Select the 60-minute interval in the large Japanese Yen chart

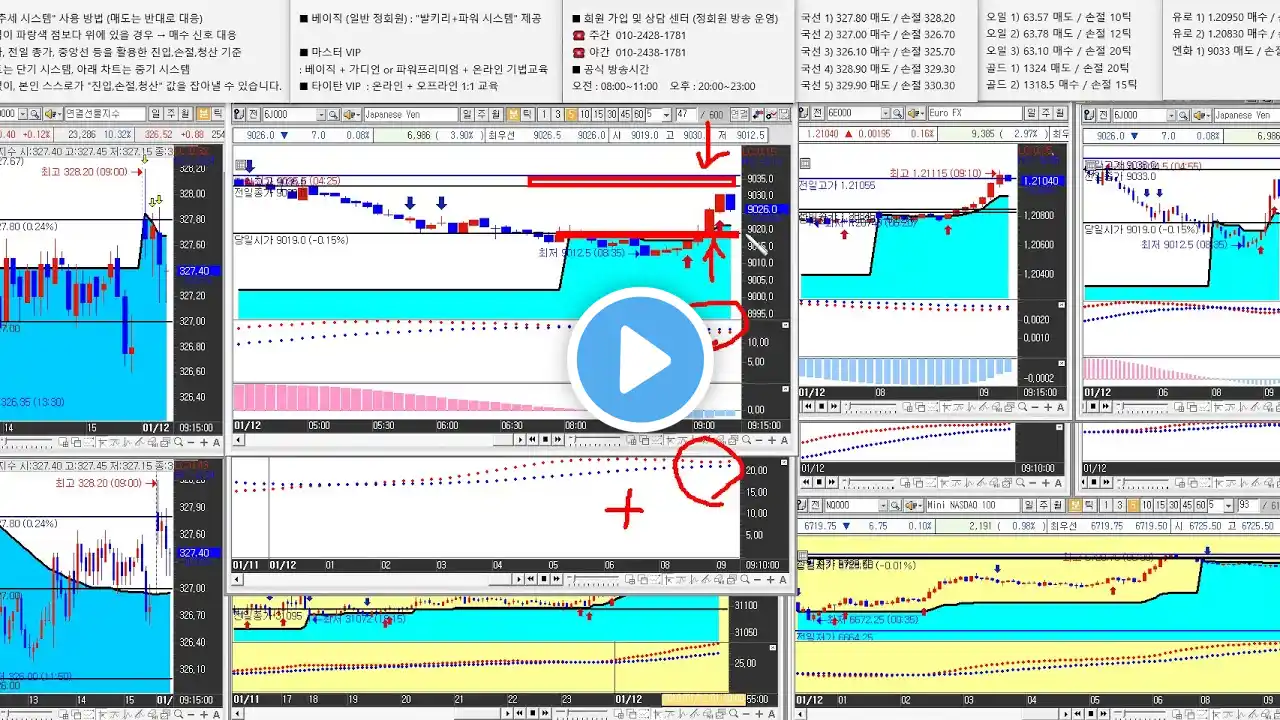pos(638,115)
